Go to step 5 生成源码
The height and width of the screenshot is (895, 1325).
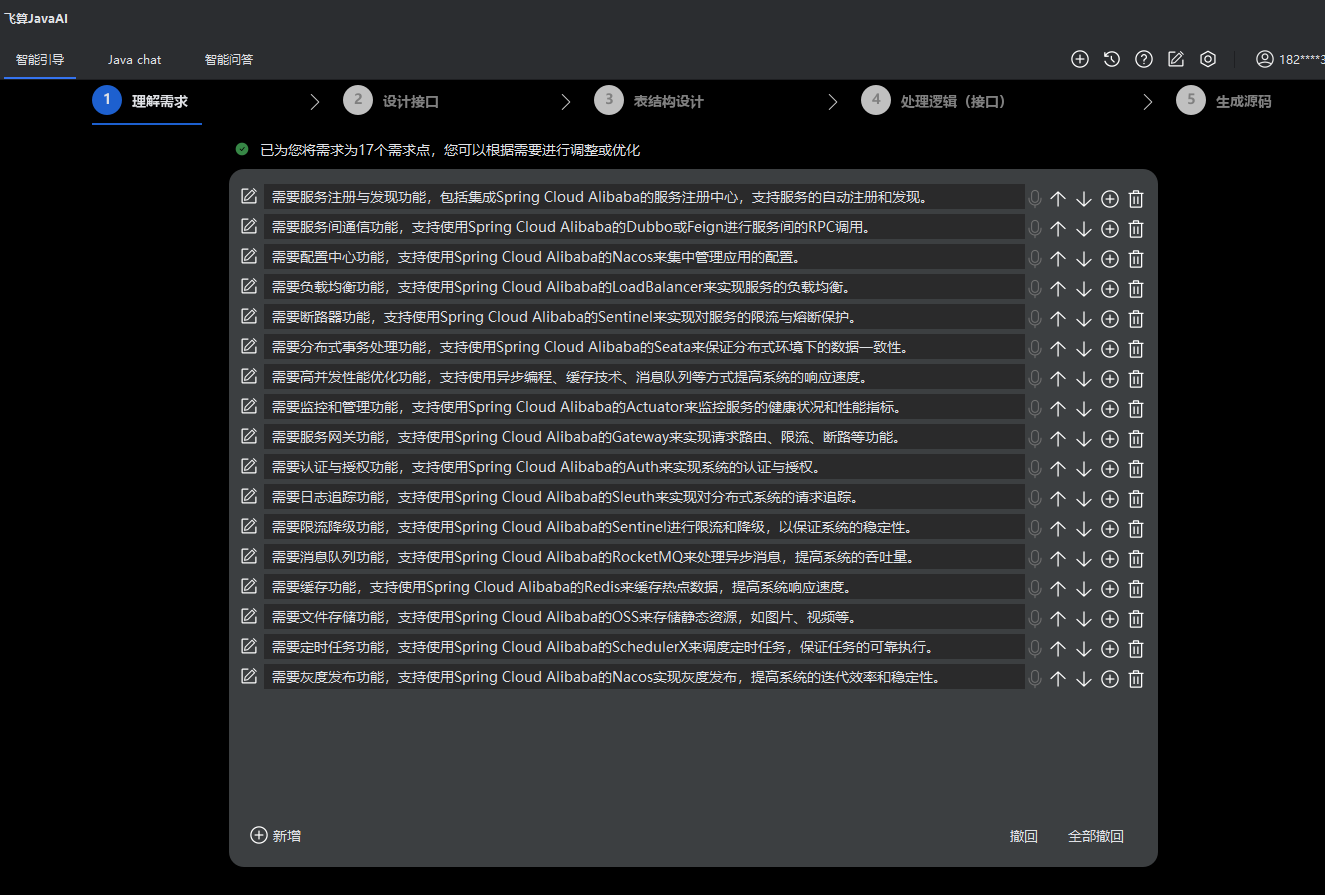1224,101
